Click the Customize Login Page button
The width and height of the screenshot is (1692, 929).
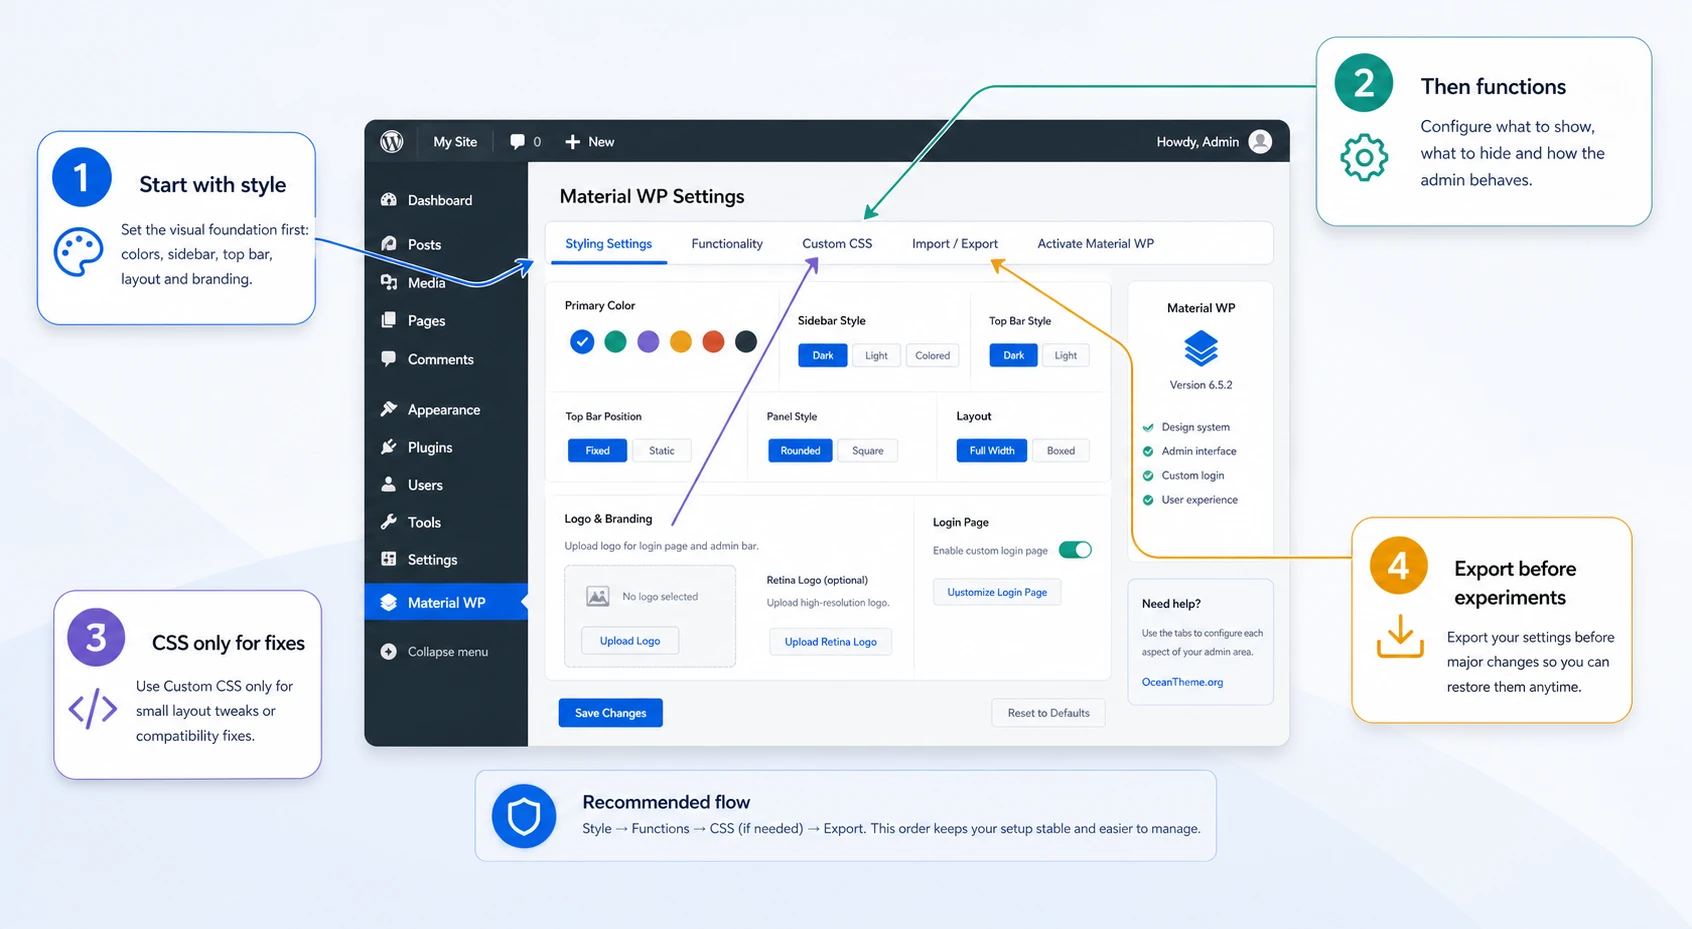coord(997,592)
